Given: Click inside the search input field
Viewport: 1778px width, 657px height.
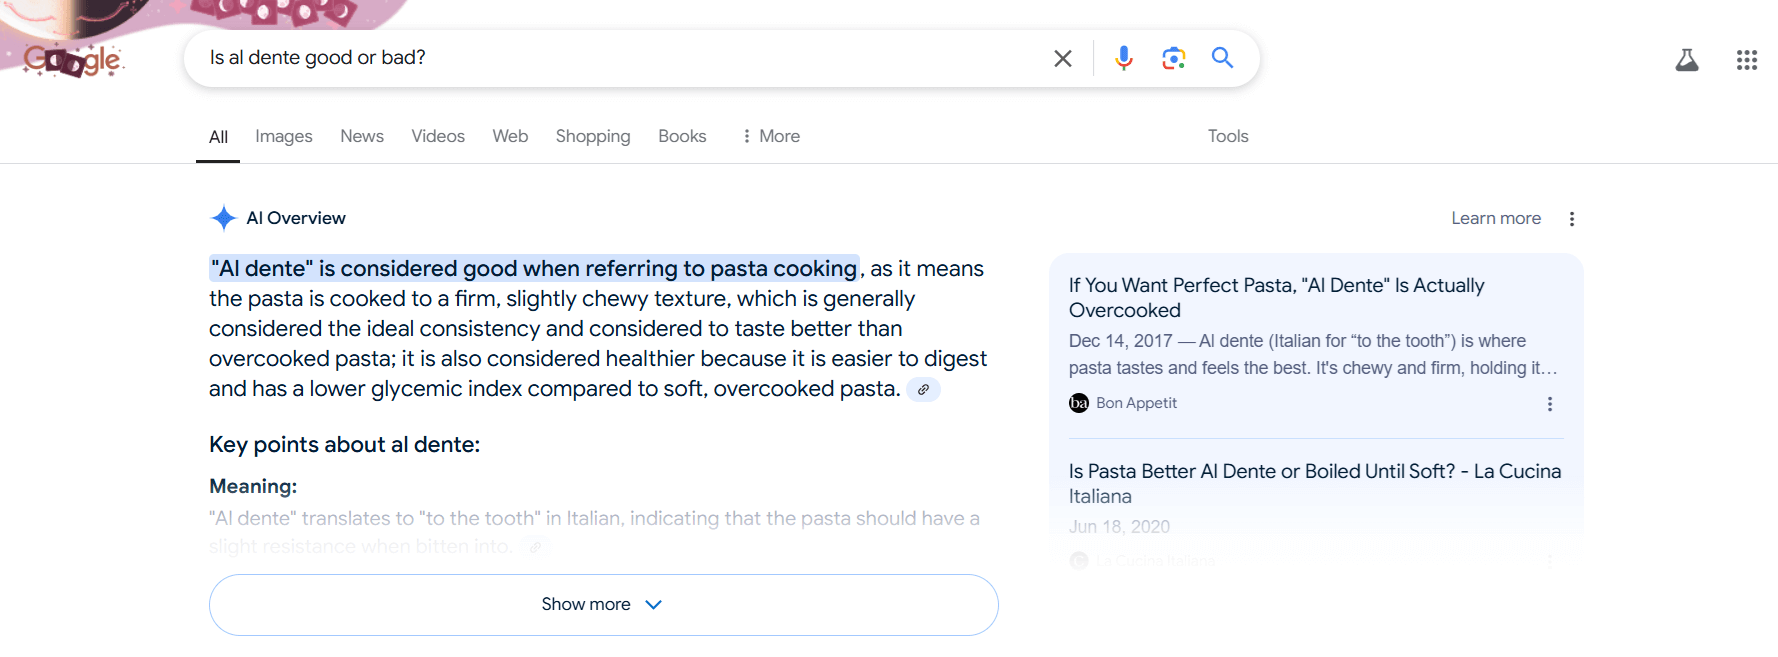Looking at the screenshot, I should (x=600, y=58).
